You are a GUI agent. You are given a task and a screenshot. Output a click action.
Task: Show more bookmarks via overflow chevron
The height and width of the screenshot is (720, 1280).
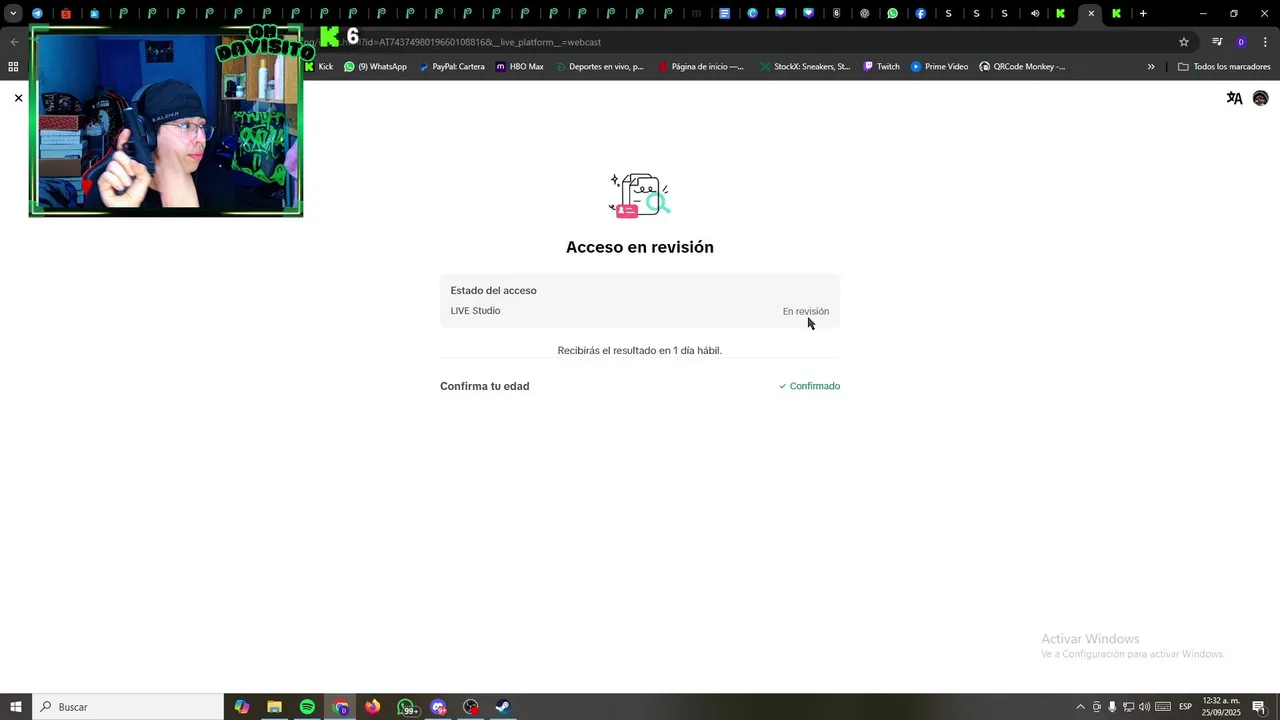pos(1151,67)
